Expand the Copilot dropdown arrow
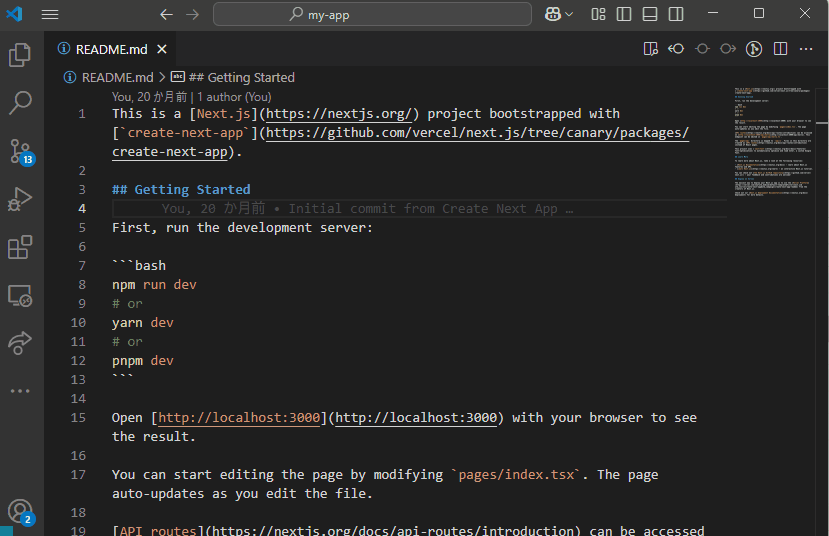 (569, 14)
